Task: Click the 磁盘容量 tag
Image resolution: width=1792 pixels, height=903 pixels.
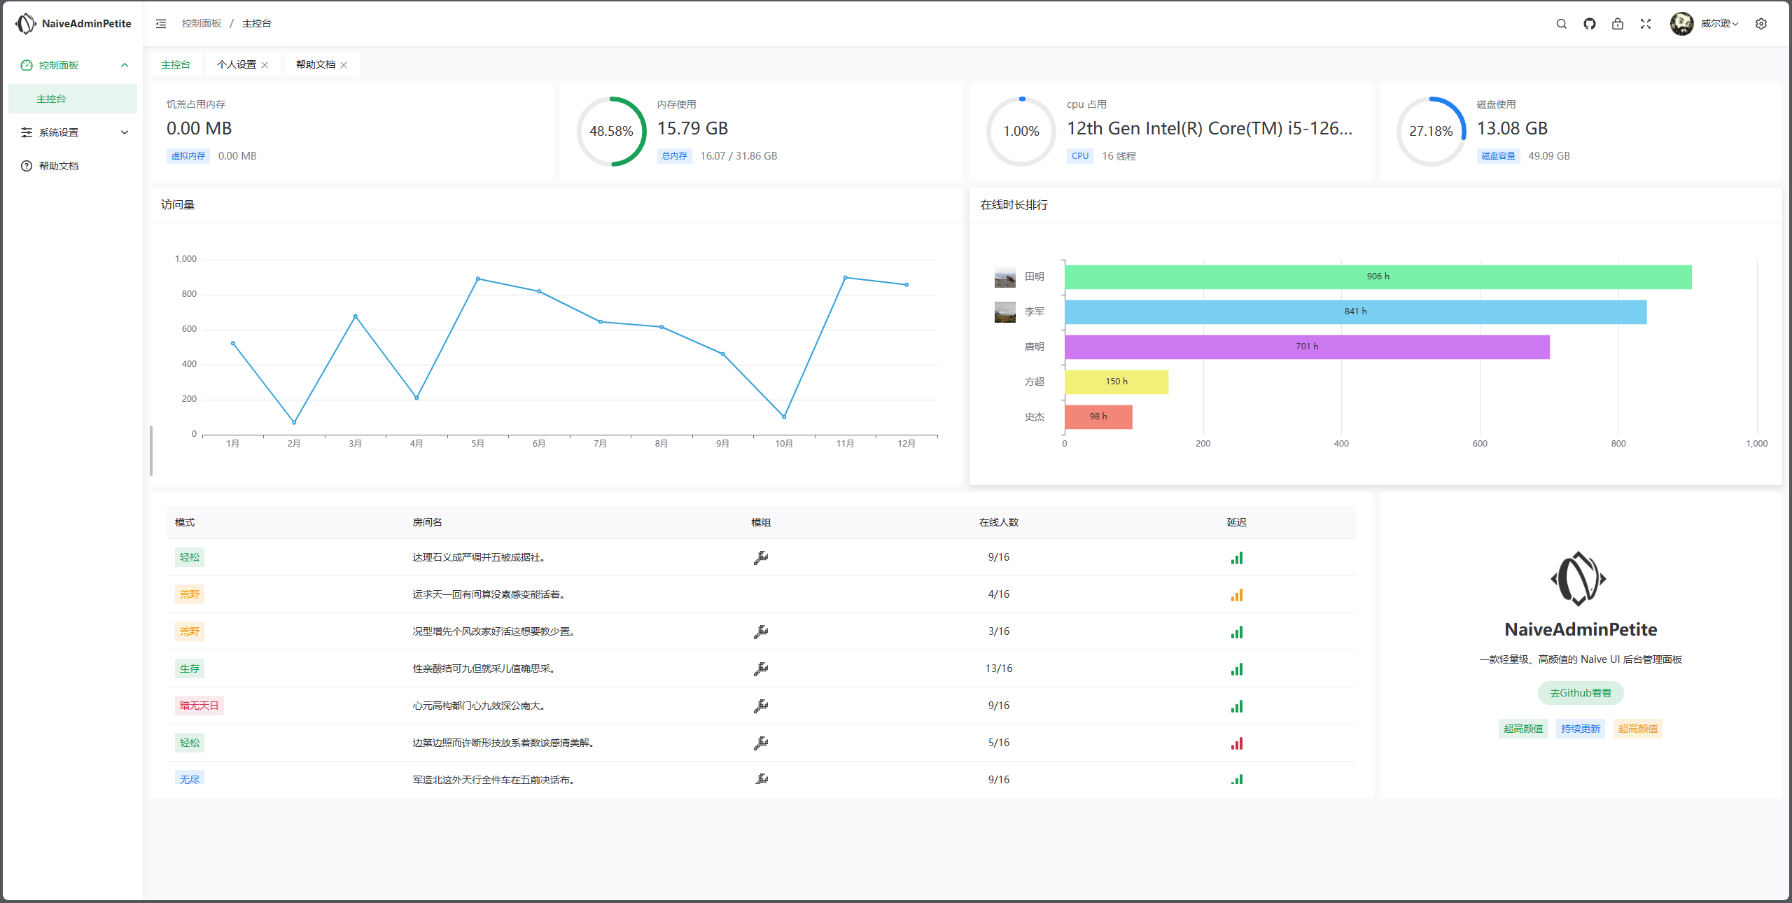Action: coord(1498,156)
